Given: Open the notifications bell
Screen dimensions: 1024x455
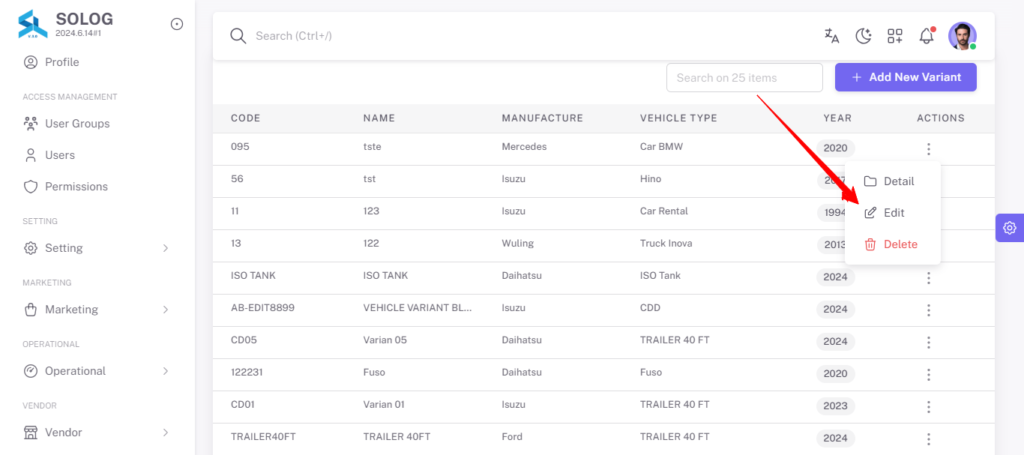Looking at the screenshot, I should pyautogui.click(x=926, y=36).
